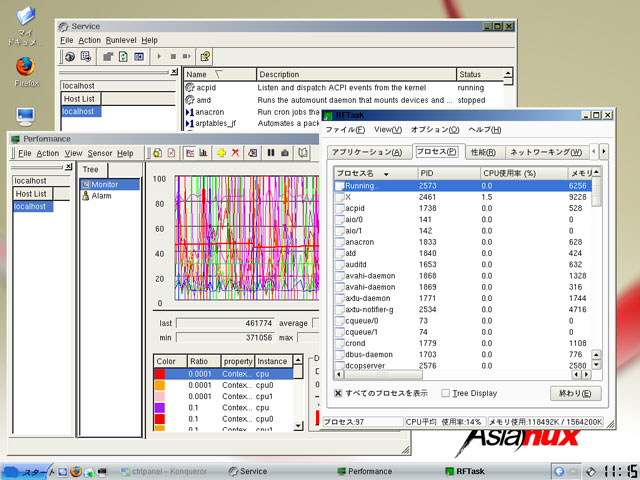Open the Sensor menu in Performance window
This screenshot has height=480, width=640.
coord(99,153)
